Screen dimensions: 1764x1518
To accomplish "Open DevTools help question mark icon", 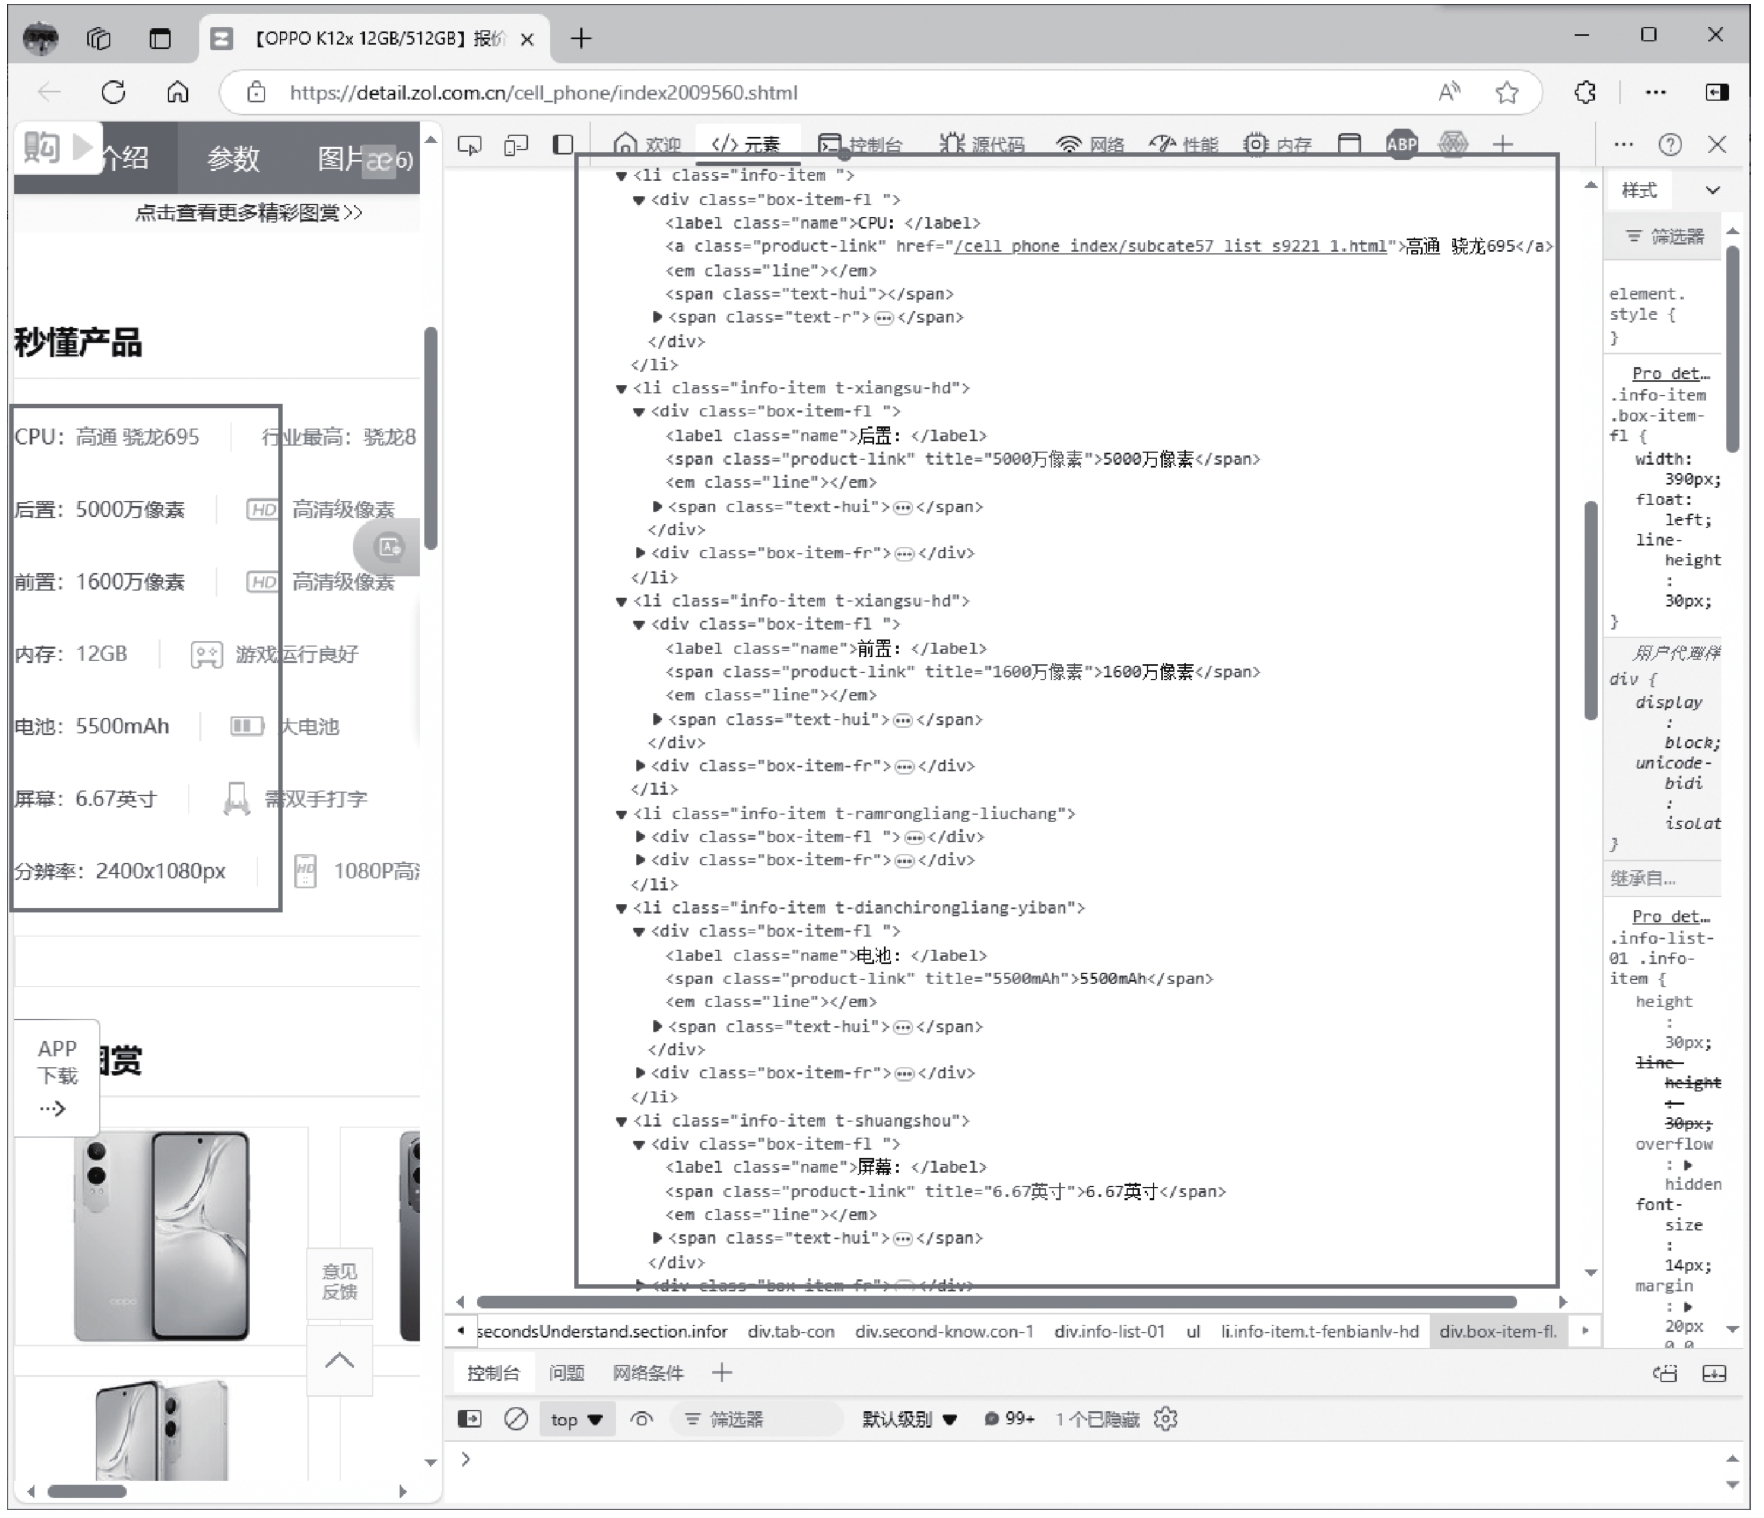I will (1669, 145).
